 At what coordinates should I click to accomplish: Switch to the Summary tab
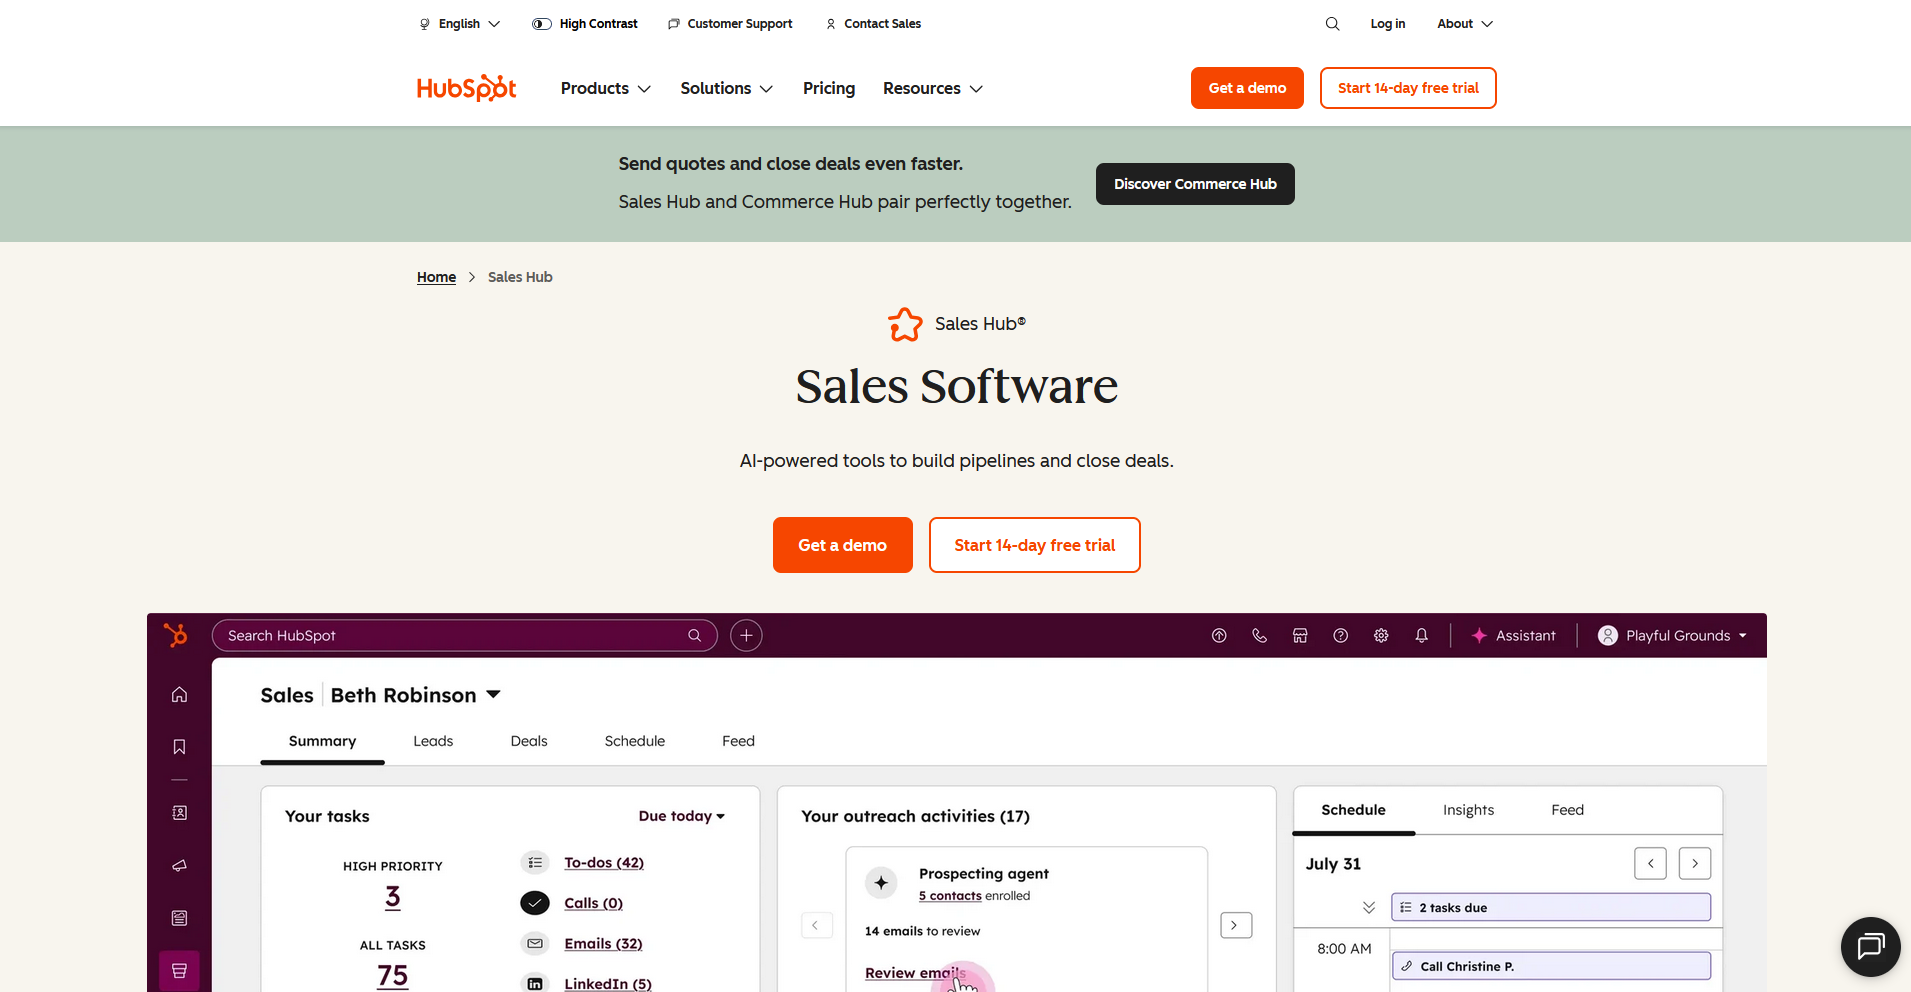click(322, 741)
